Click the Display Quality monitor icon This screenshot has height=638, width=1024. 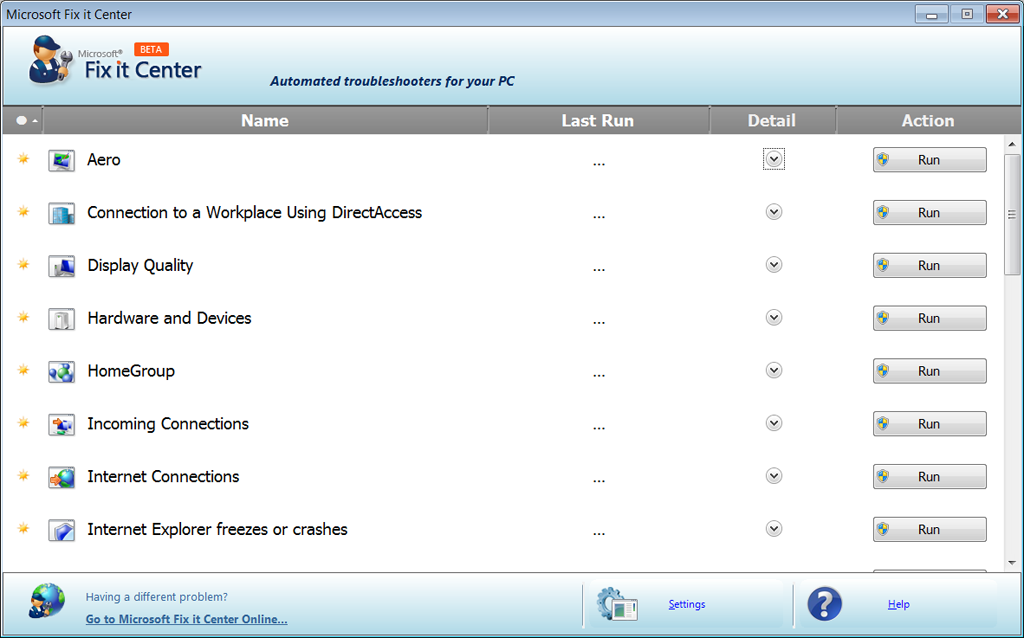(61, 266)
